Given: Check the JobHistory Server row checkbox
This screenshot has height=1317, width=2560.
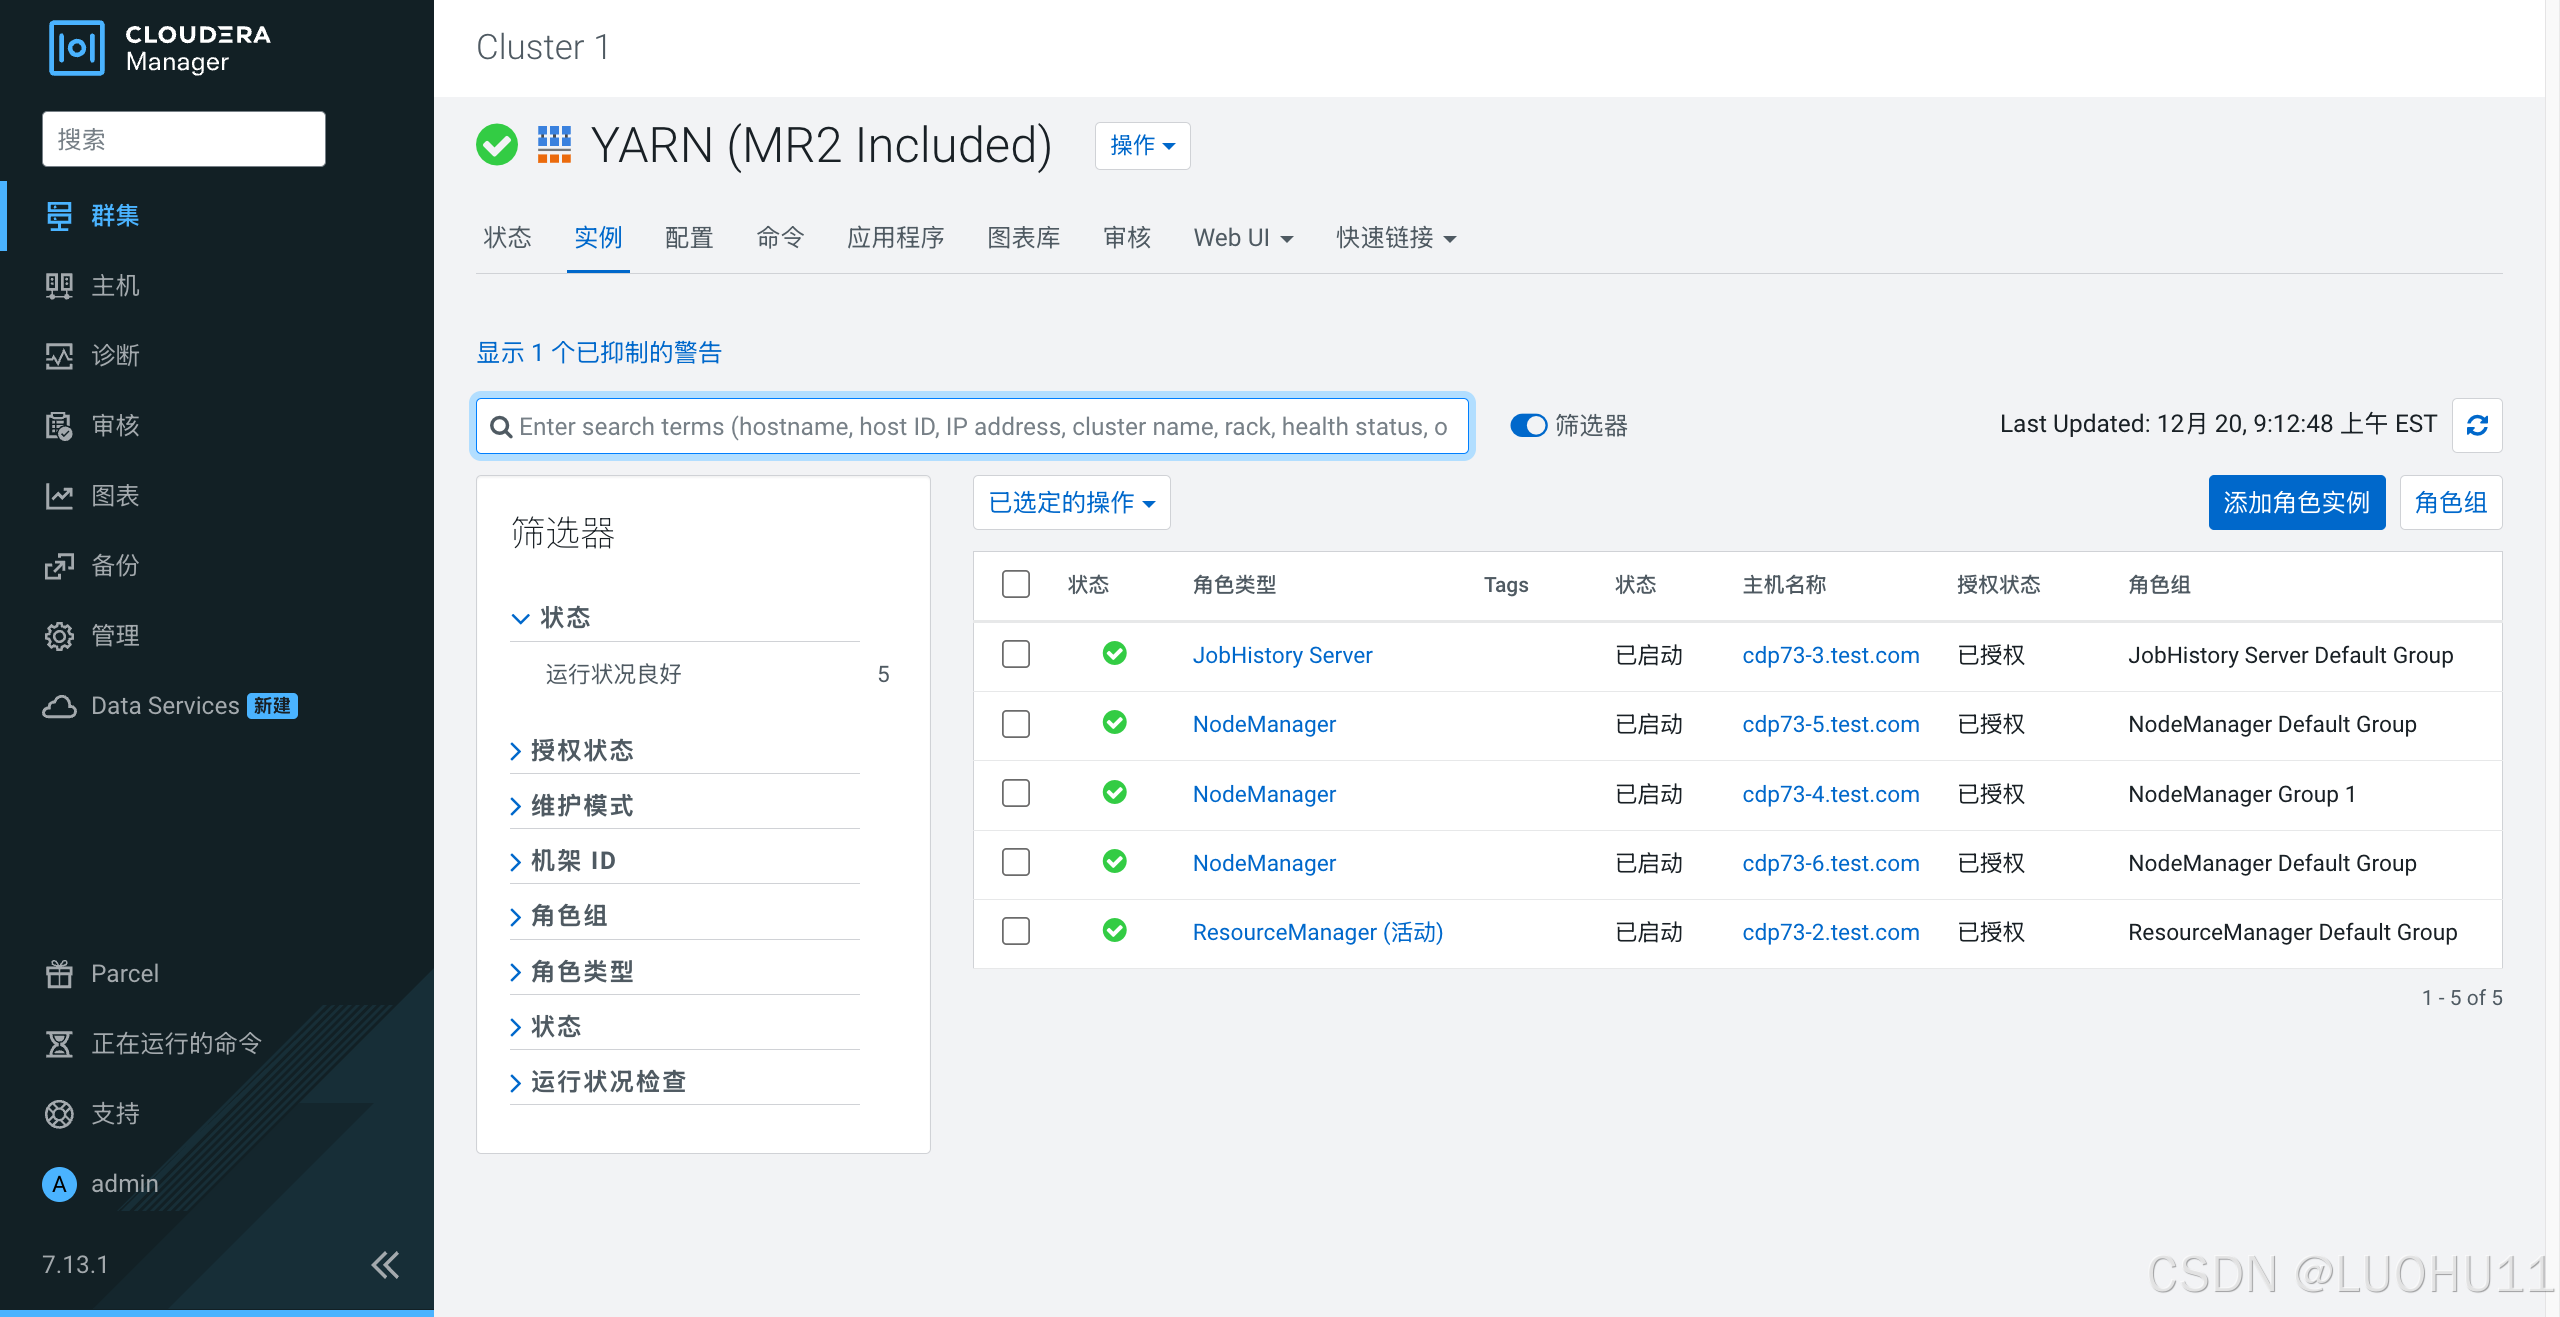Looking at the screenshot, I should 1016,654.
